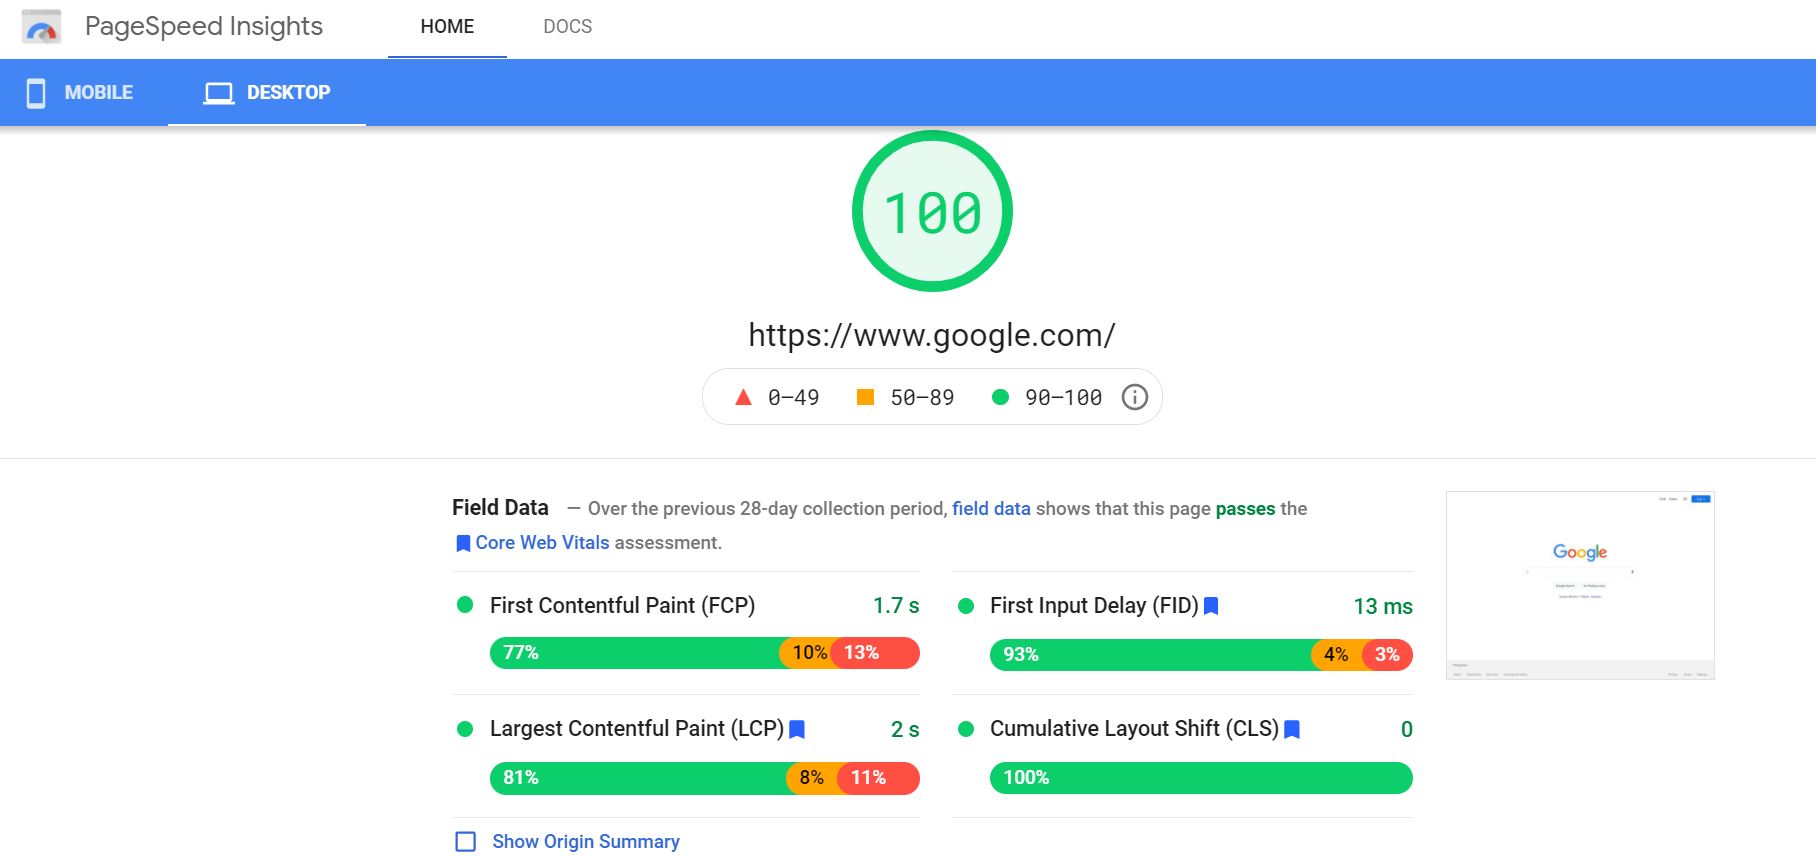Click the bookmark icon beside Largest Contentful Paint
Viewport: 1816px width, 857px height.
coord(797,729)
